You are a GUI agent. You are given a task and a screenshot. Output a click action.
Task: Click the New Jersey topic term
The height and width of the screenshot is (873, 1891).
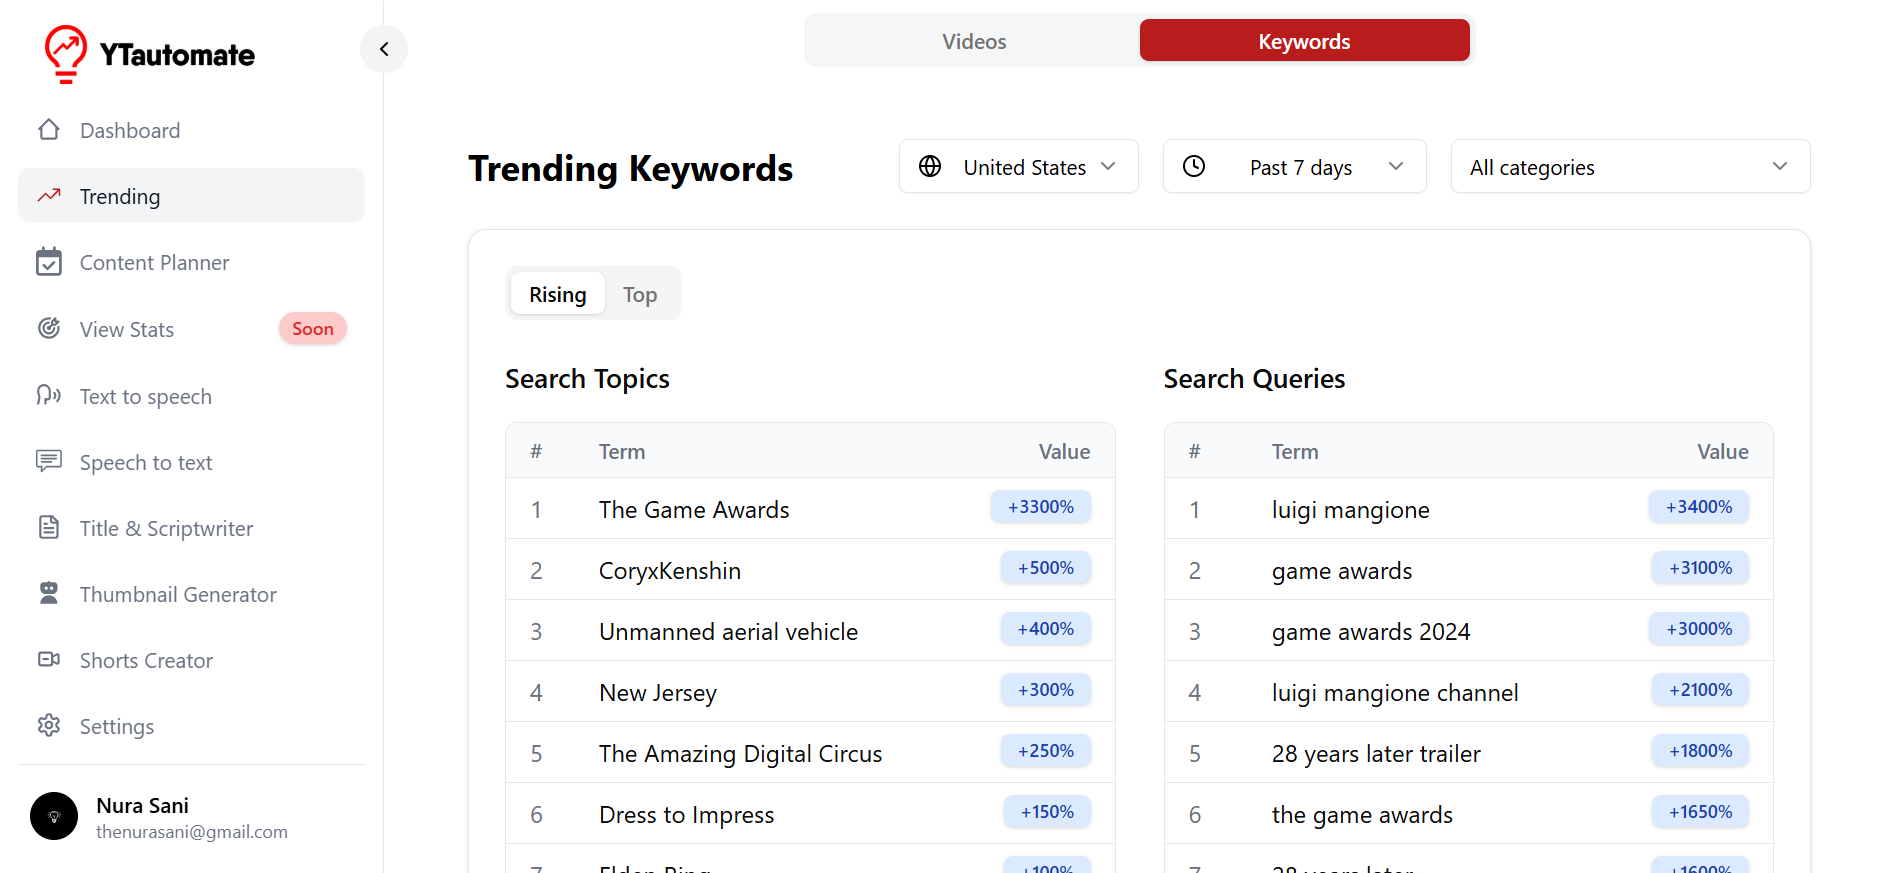pos(658,693)
